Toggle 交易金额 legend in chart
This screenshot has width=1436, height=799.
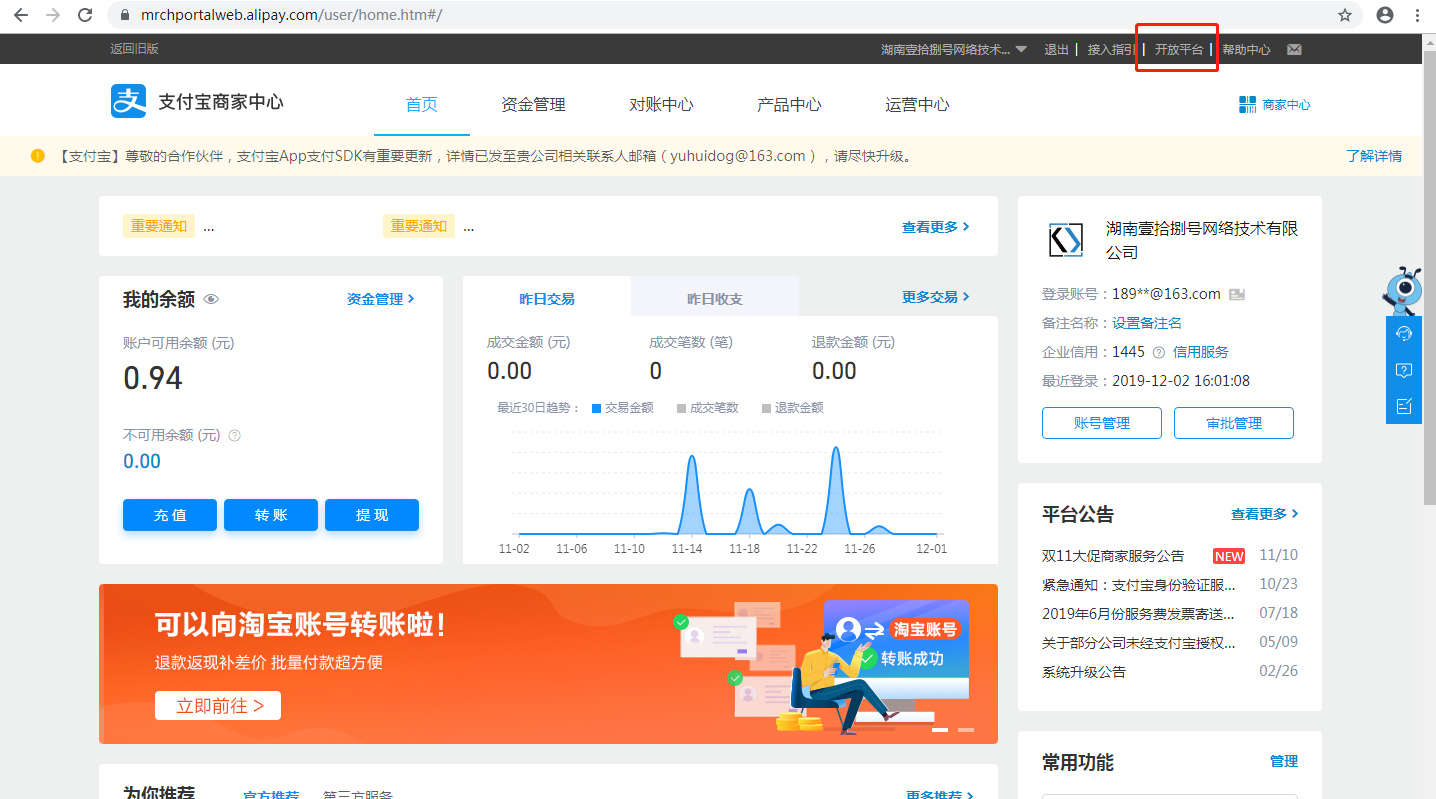[x=623, y=408]
